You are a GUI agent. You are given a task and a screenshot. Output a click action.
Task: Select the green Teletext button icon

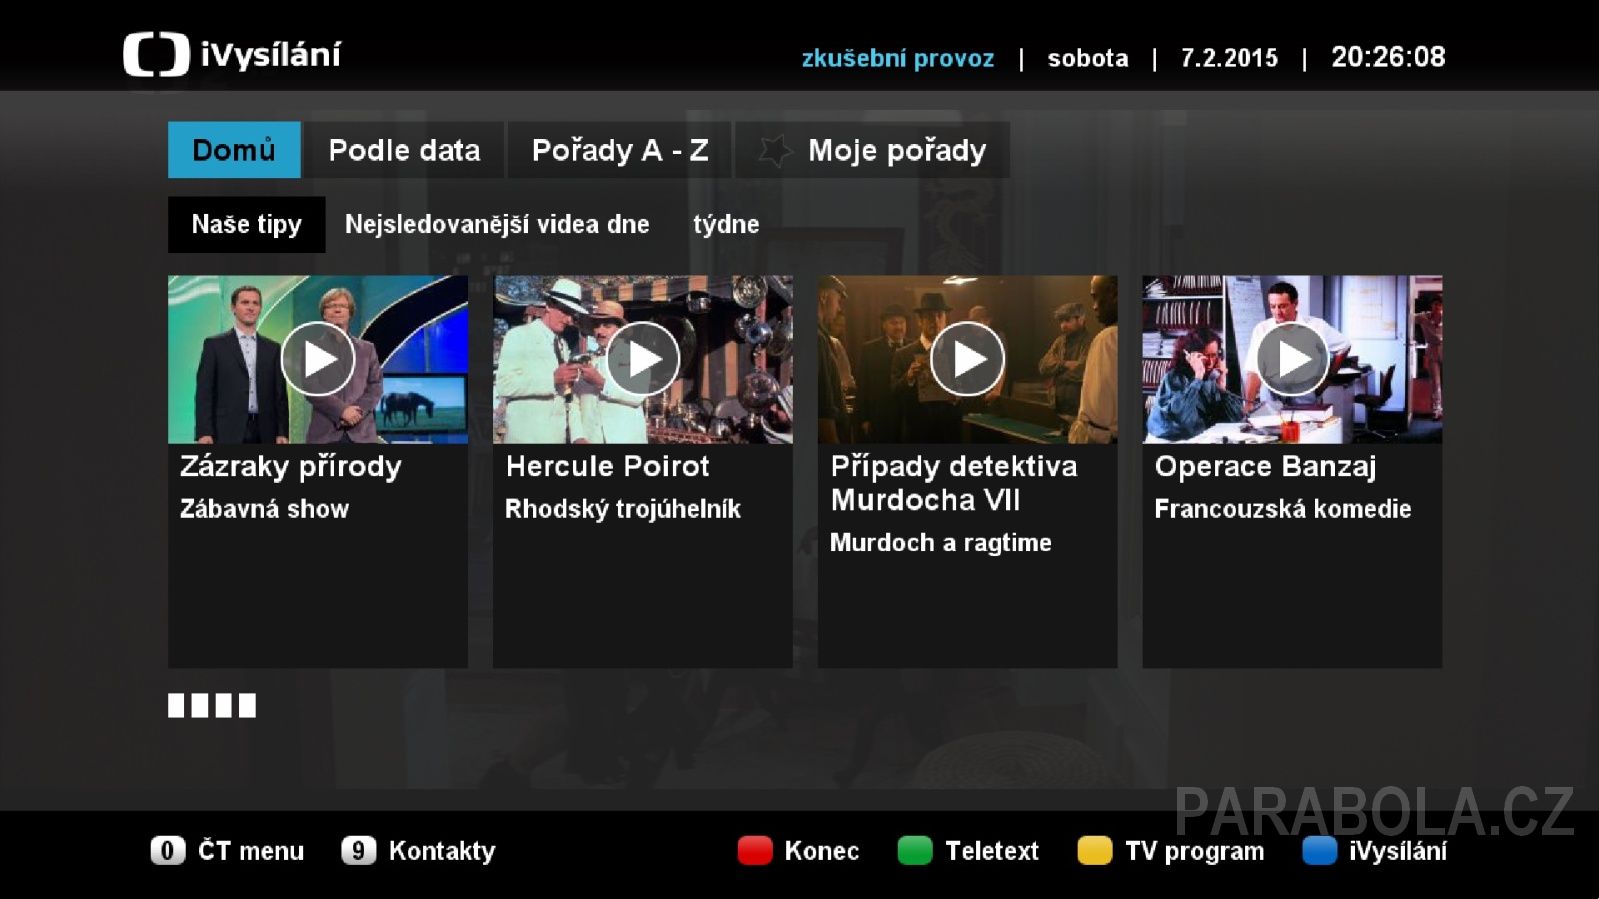(x=915, y=850)
